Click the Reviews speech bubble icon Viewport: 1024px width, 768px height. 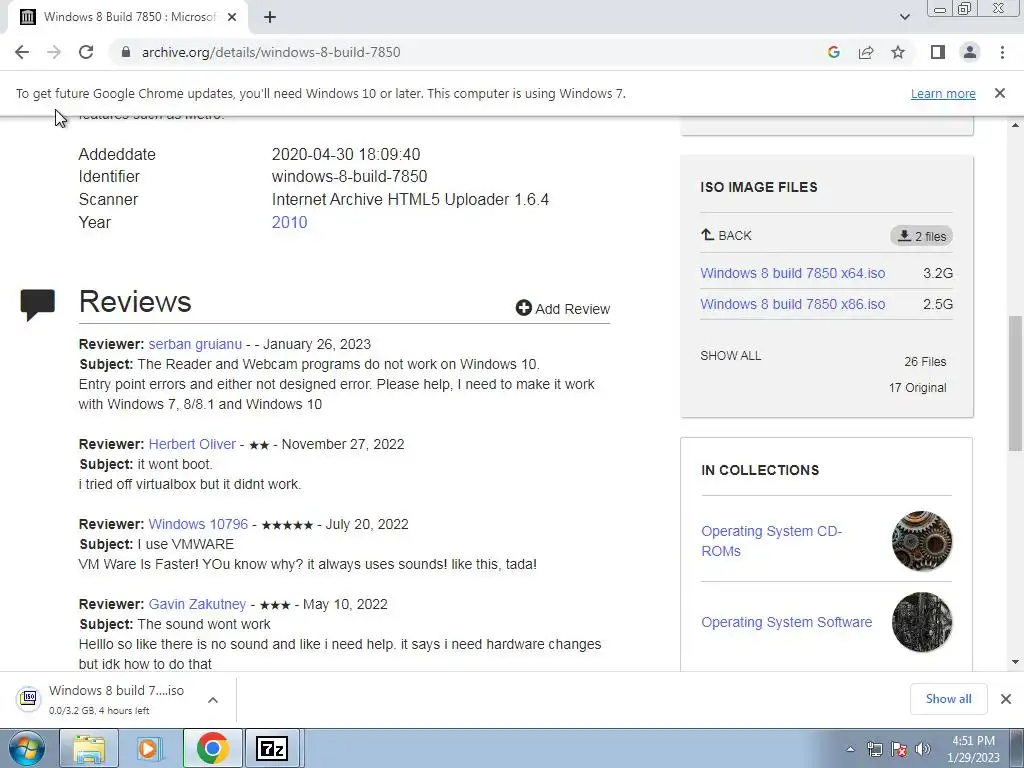tap(37, 304)
